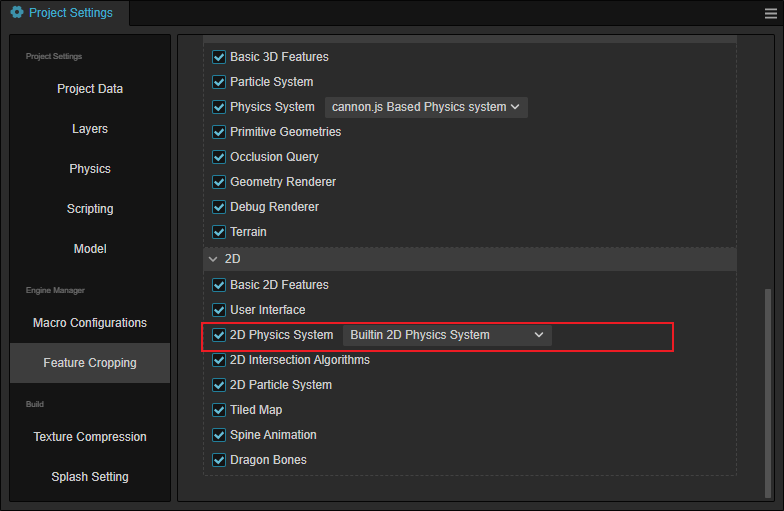This screenshot has width=784, height=511.
Task: Uncheck the Tiled Map checkbox
Action: coord(219,410)
